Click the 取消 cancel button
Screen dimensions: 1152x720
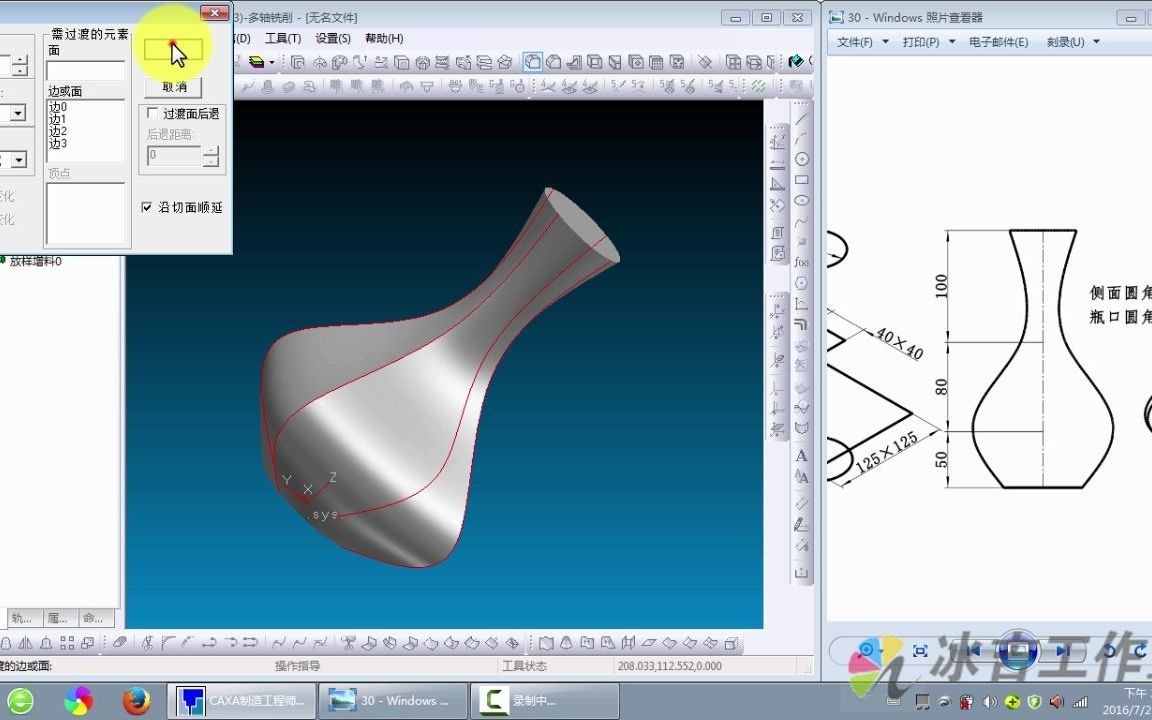pos(173,87)
